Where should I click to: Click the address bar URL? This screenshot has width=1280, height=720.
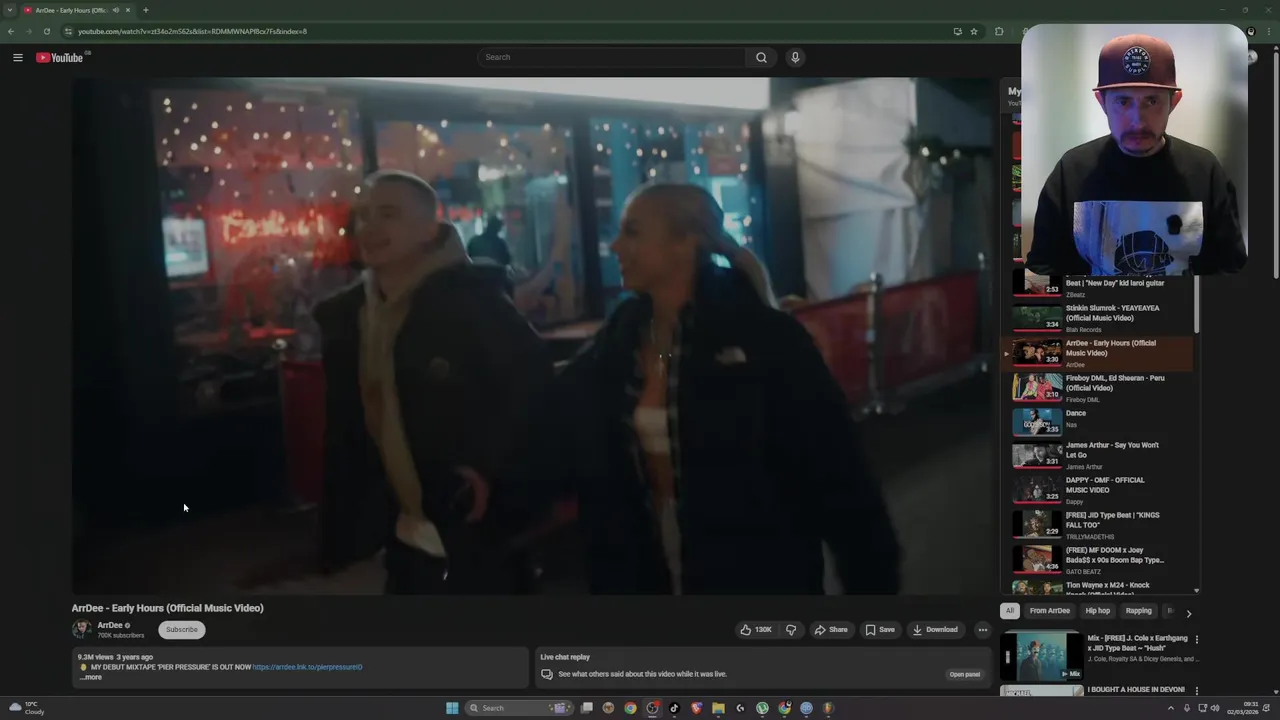(192, 31)
